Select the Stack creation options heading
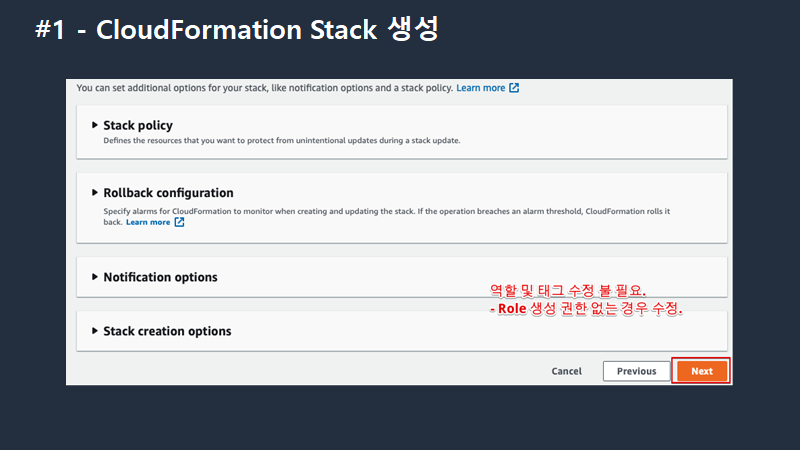 point(167,331)
